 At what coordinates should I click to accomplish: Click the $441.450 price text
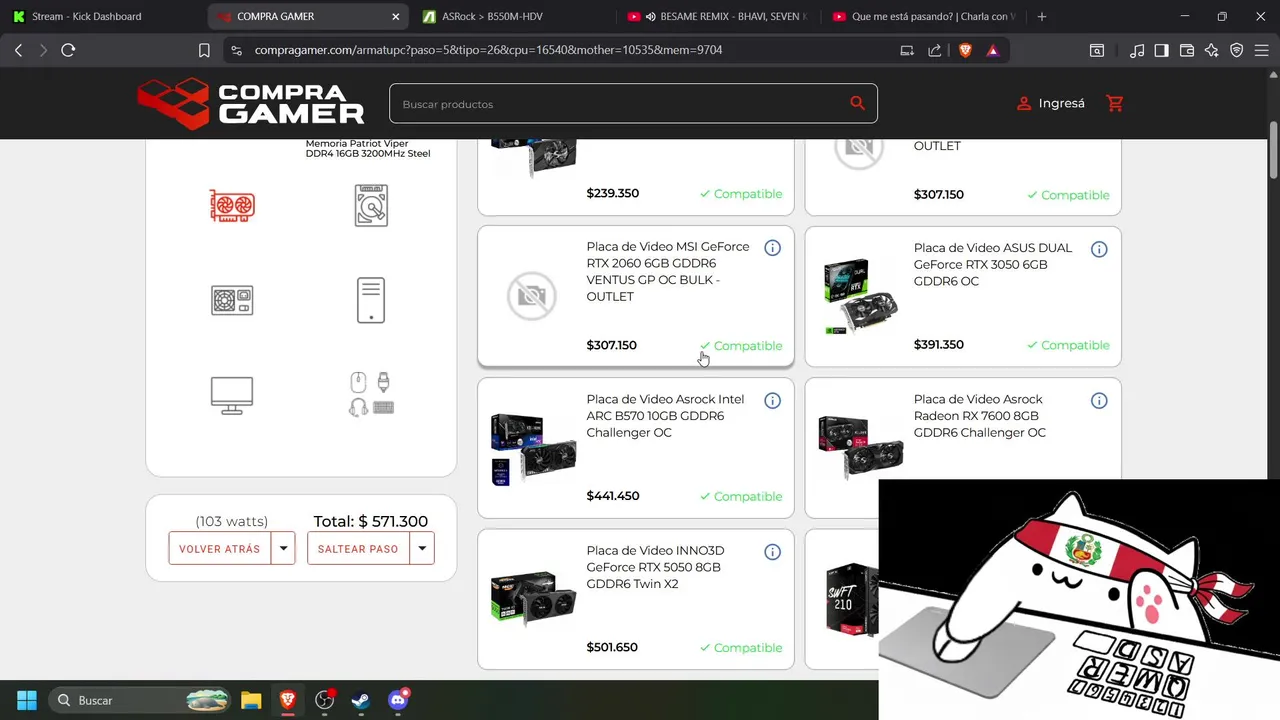pos(613,496)
